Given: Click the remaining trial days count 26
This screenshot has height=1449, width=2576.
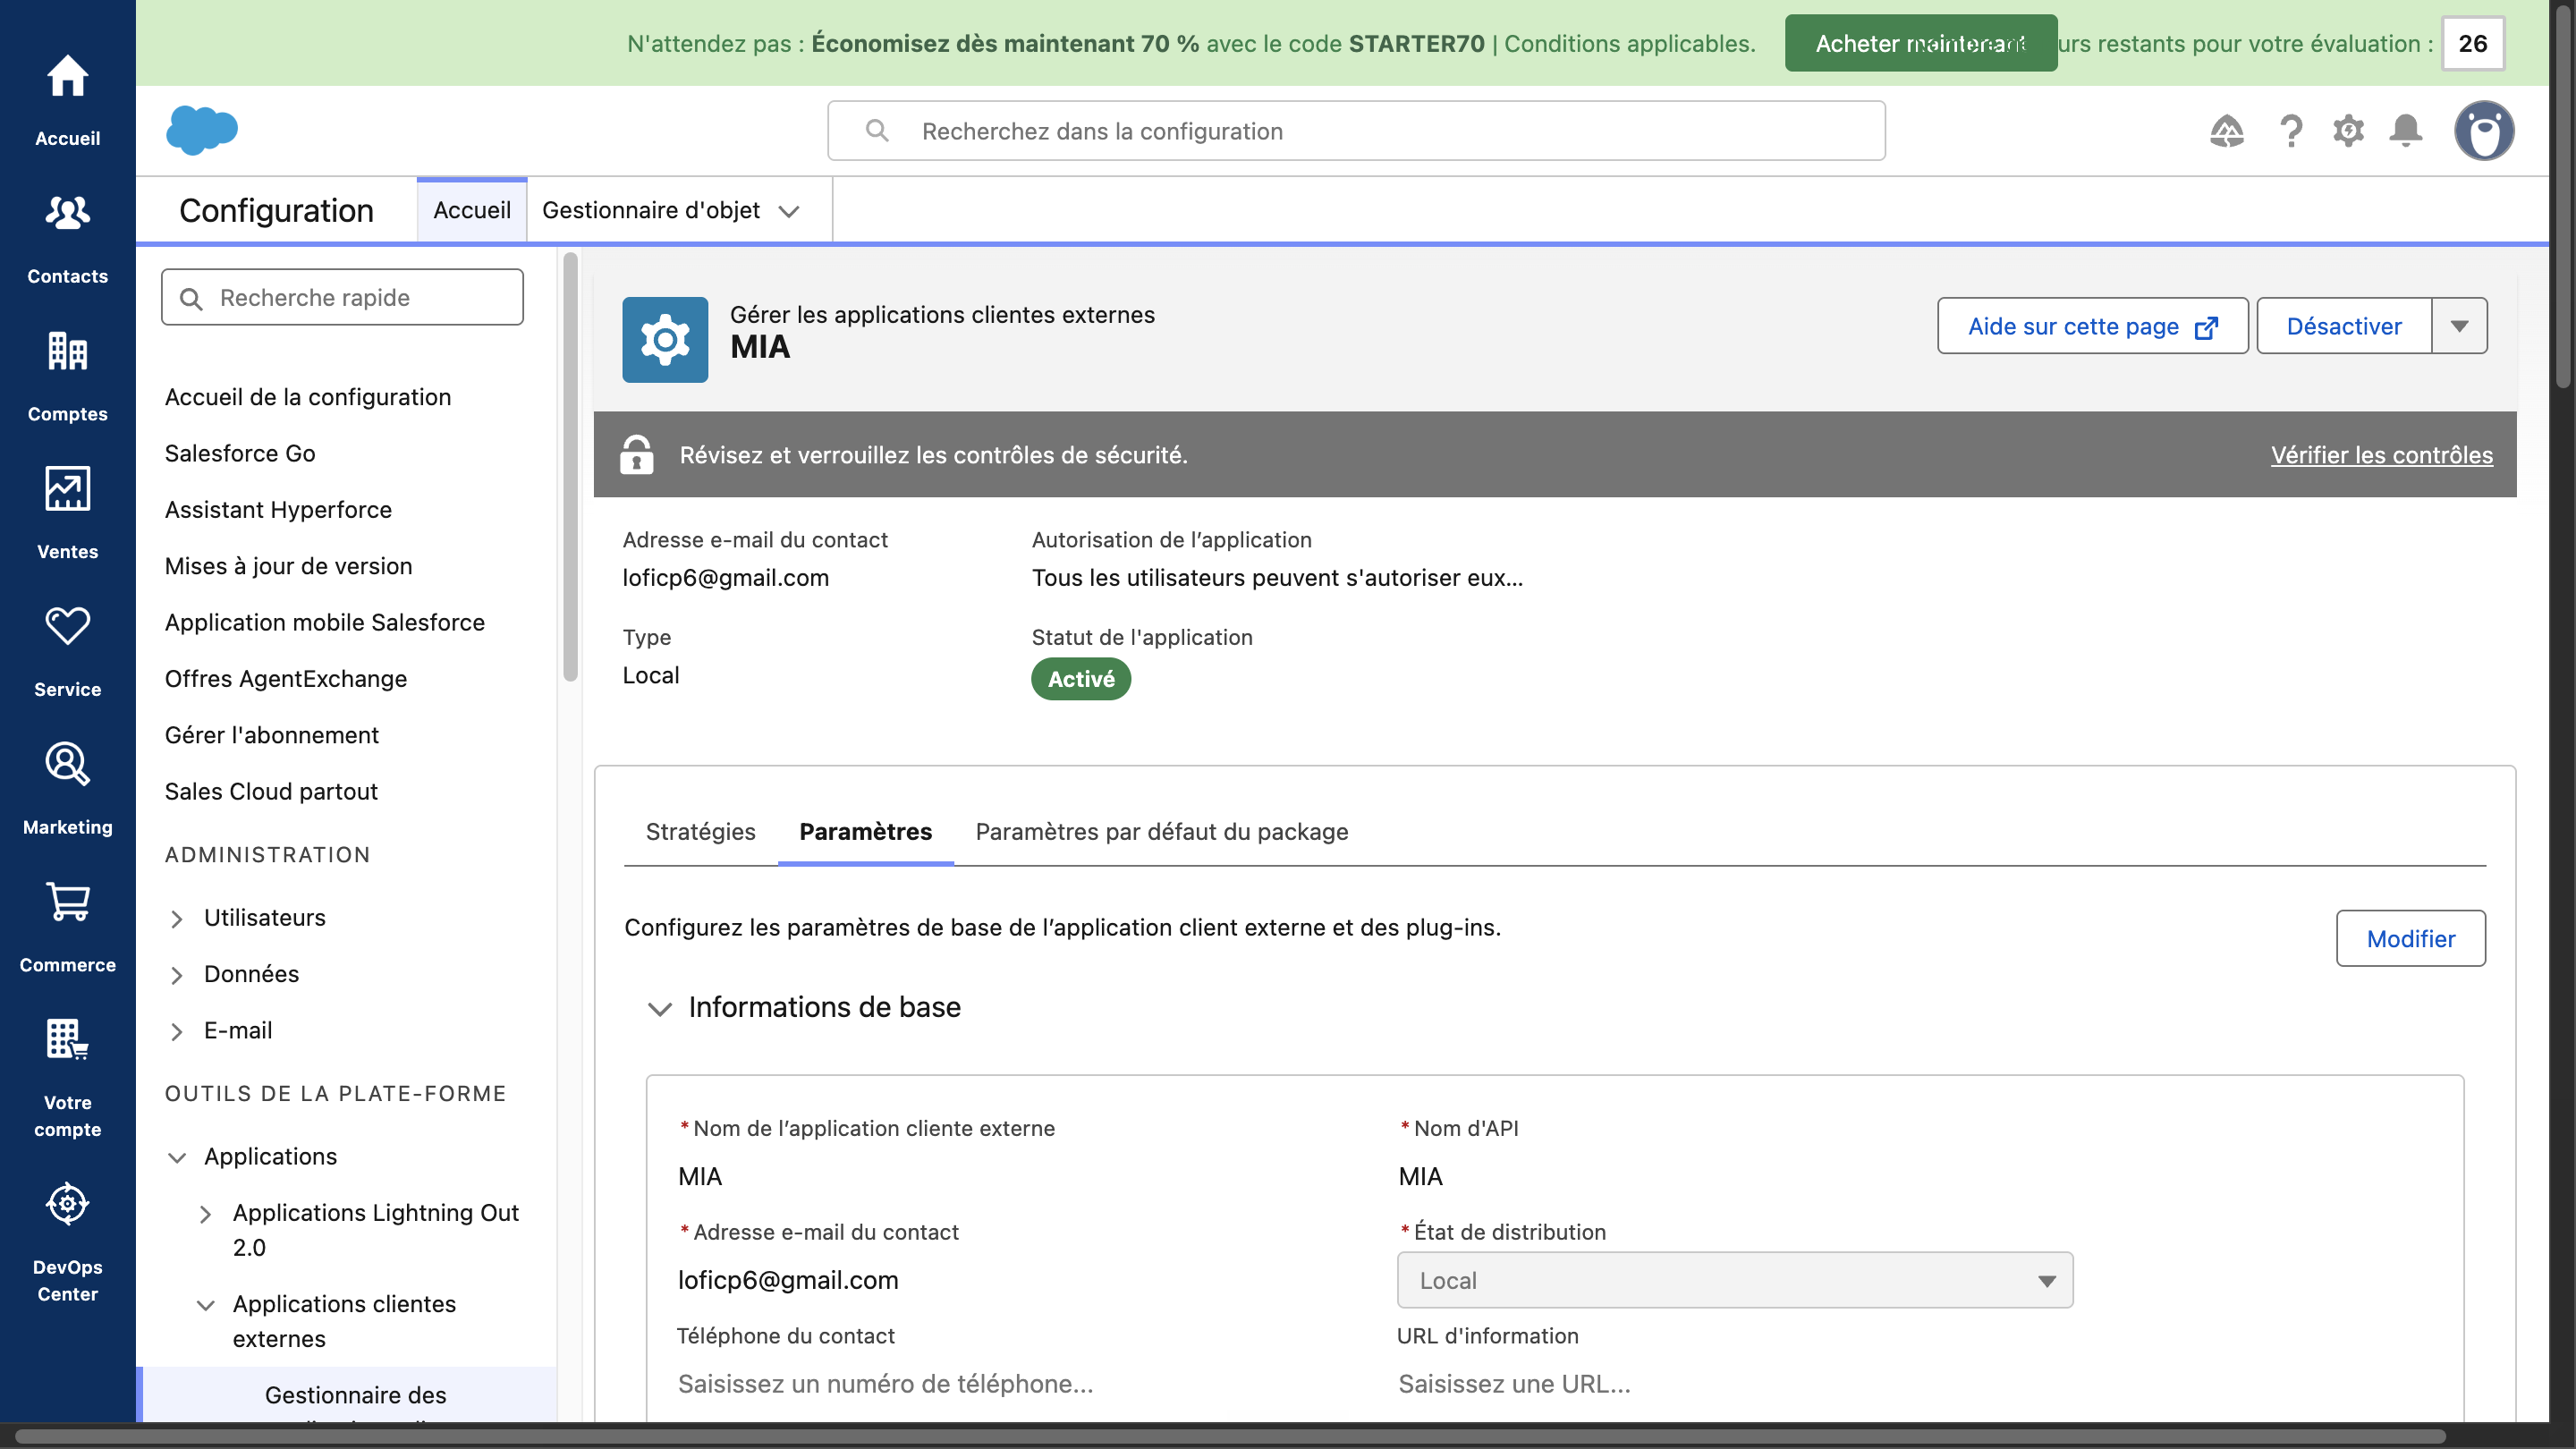Looking at the screenshot, I should (x=2472, y=44).
